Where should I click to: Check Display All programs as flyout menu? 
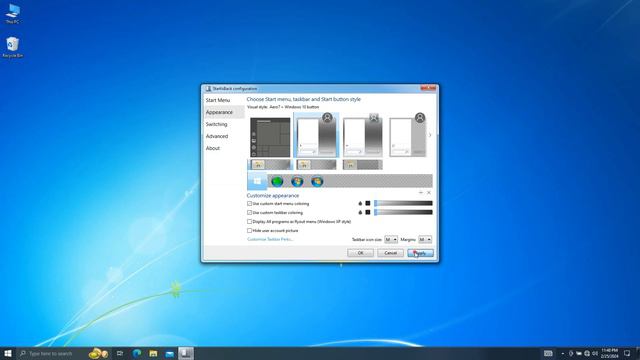(249, 221)
